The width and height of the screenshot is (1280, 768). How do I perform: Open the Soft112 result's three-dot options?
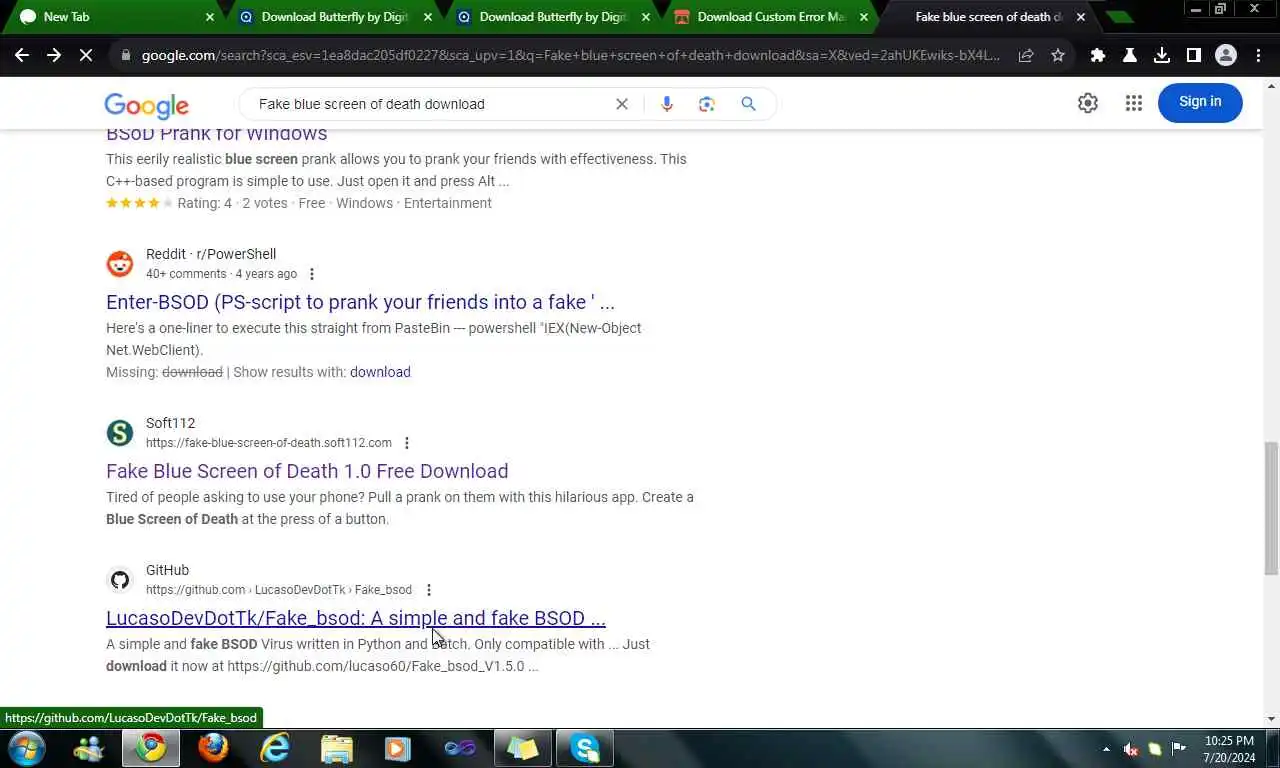[407, 443]
